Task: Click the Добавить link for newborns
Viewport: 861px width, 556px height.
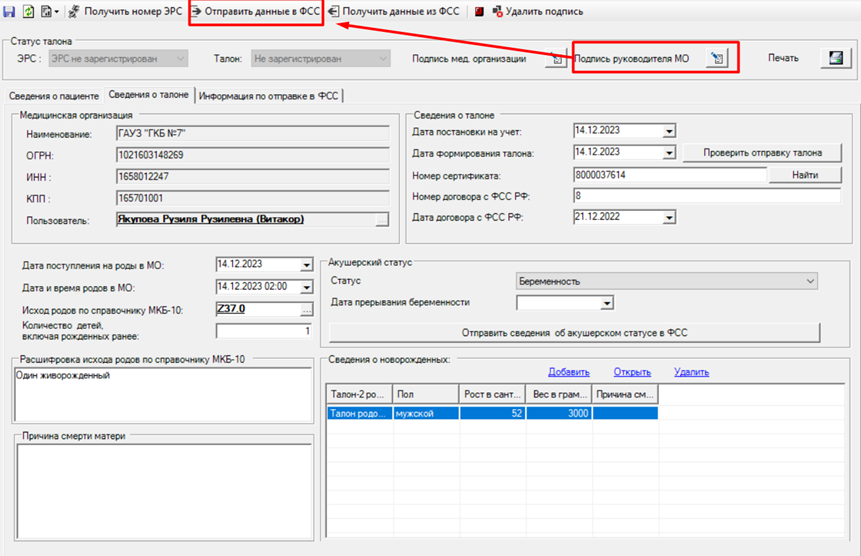Action: (x=569, y=372)
